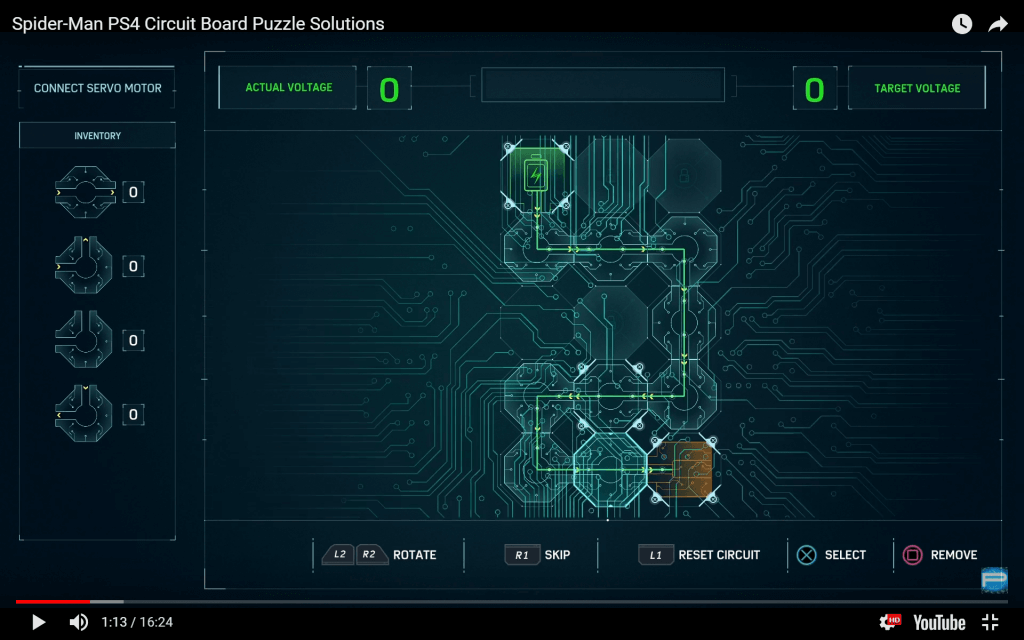Click count 0 beside fourth inventory piece
Image resolution: width=1024 pixels, height=640 pixels.
click(x=133, y=415)
